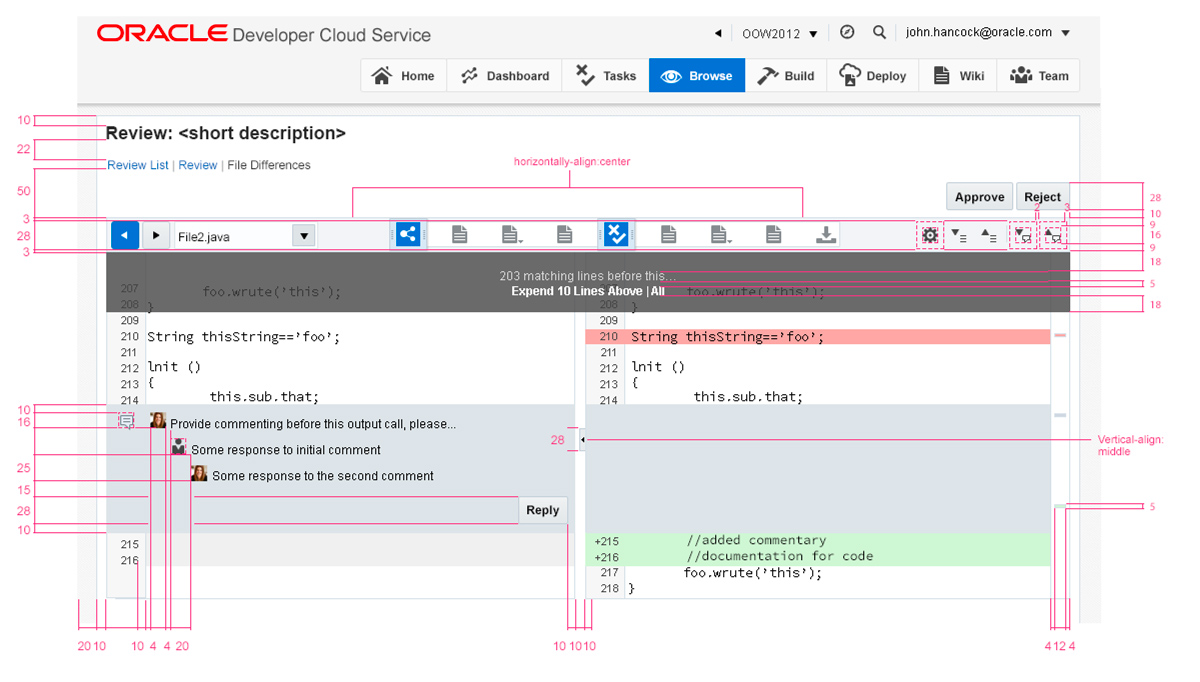Click the download icon in the diff toolbar

825,235
